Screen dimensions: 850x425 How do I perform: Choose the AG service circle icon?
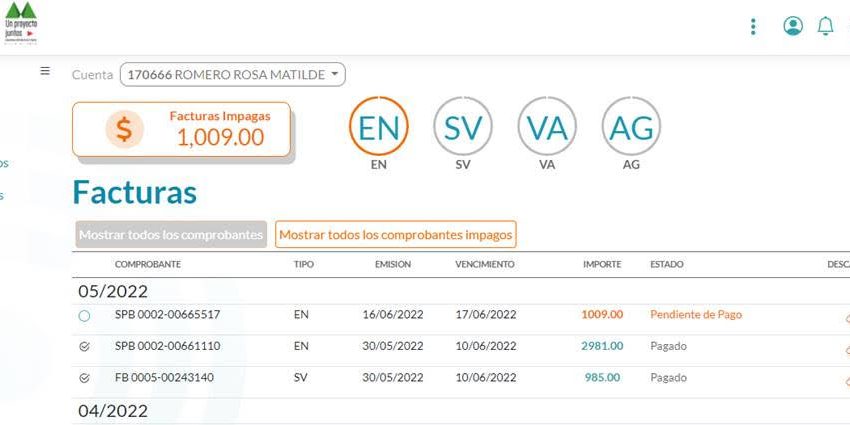coord(630,128)
